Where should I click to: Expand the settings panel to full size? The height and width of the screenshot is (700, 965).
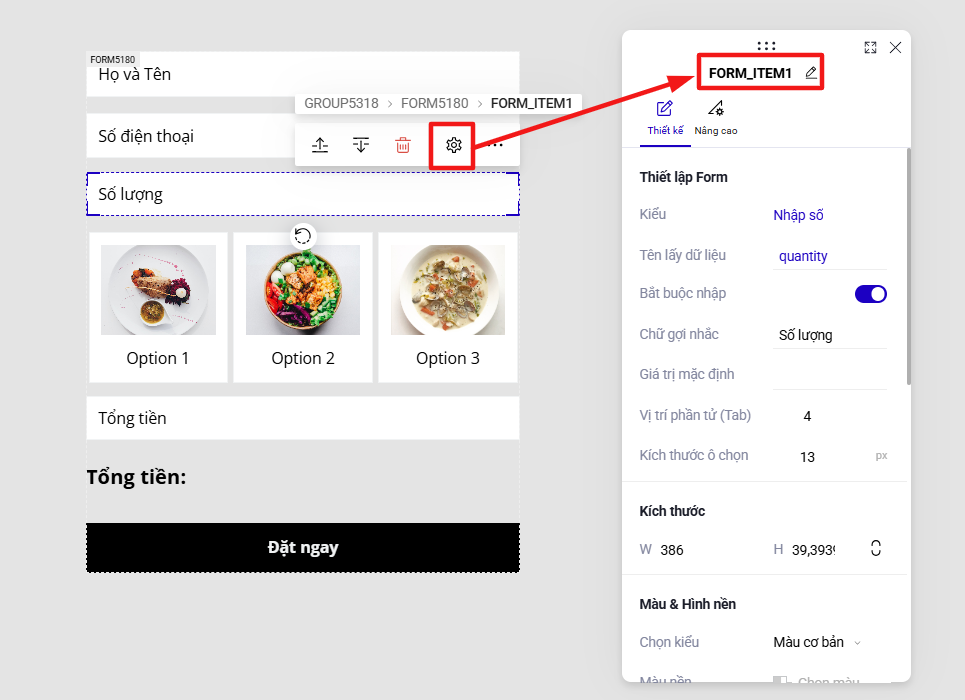tap(870, 47)
